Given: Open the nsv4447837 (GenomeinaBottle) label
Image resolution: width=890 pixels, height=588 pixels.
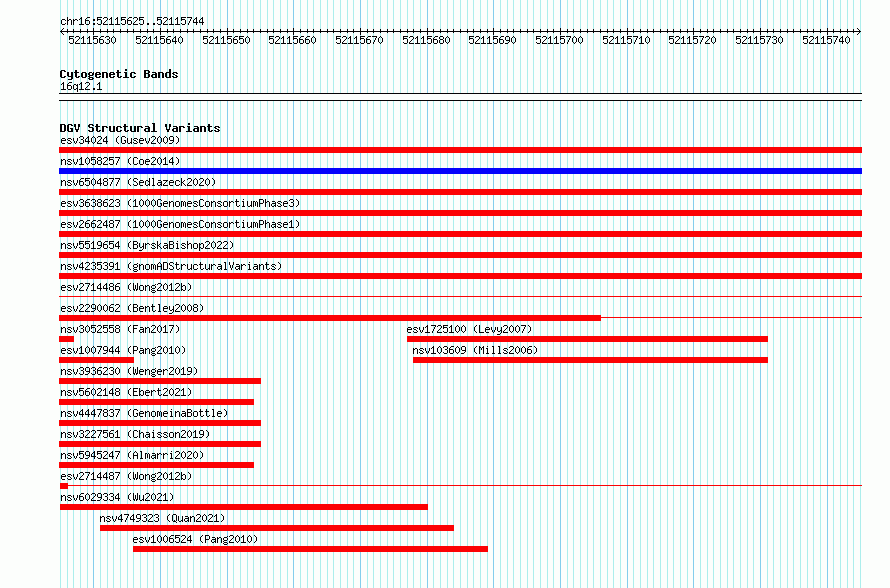Looking at the screenshot, I should click(144, 413).
